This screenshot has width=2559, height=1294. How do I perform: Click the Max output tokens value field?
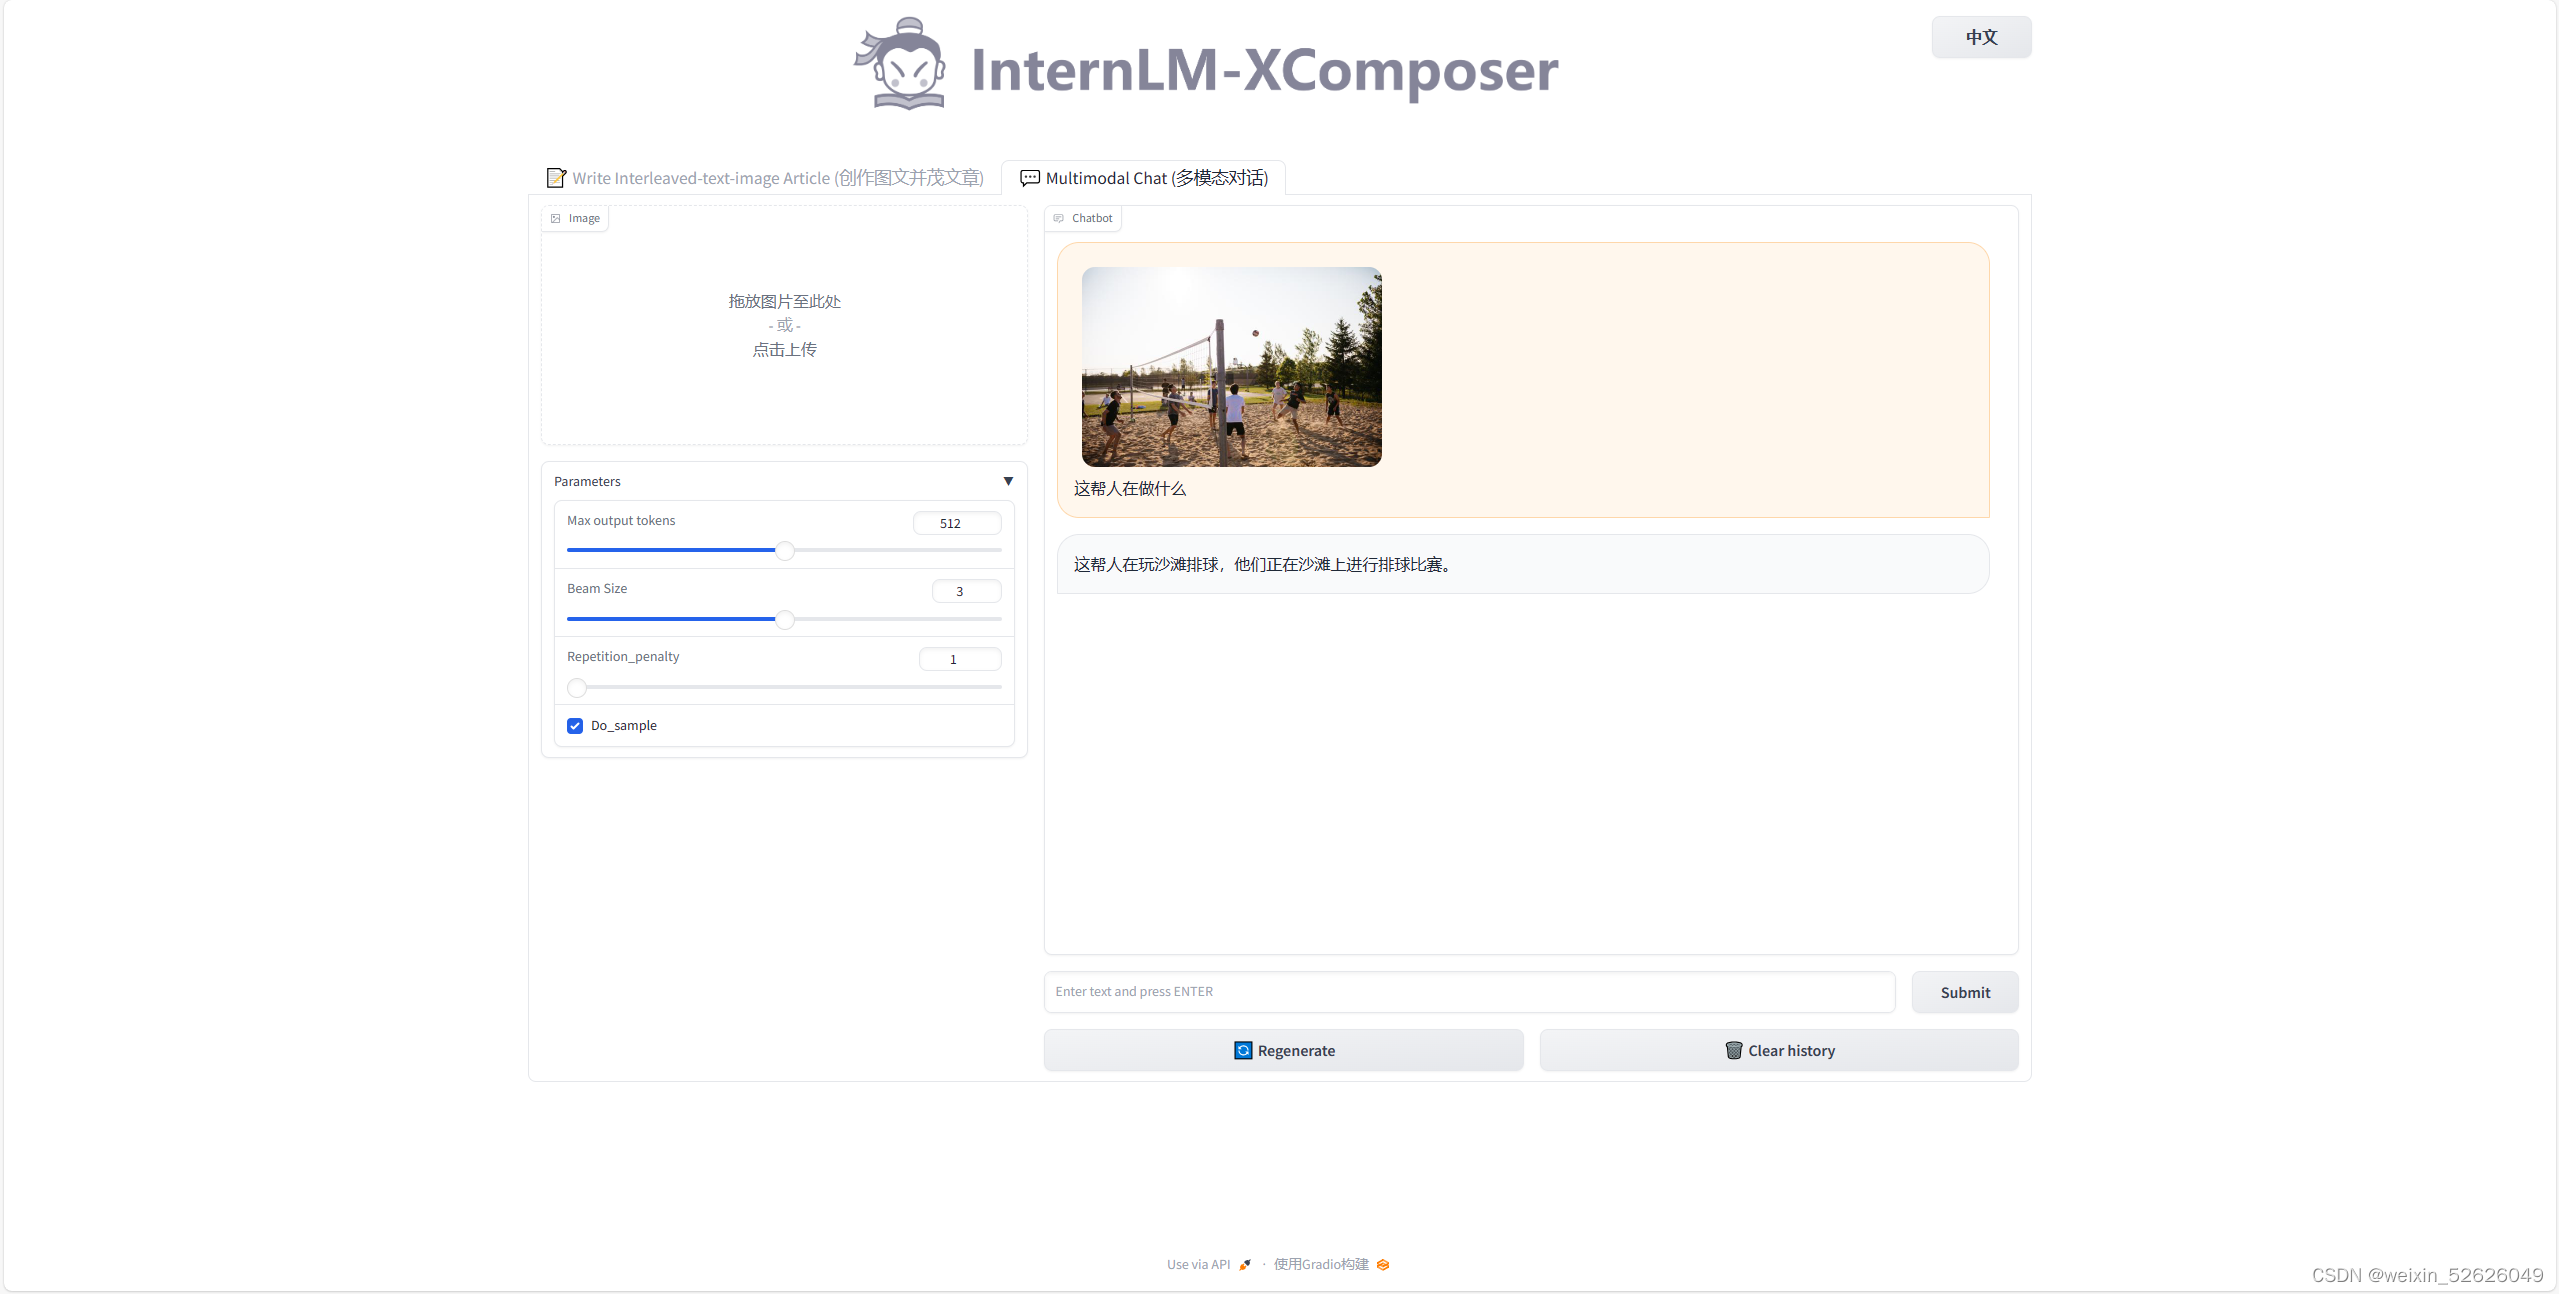tap(956, 523)
